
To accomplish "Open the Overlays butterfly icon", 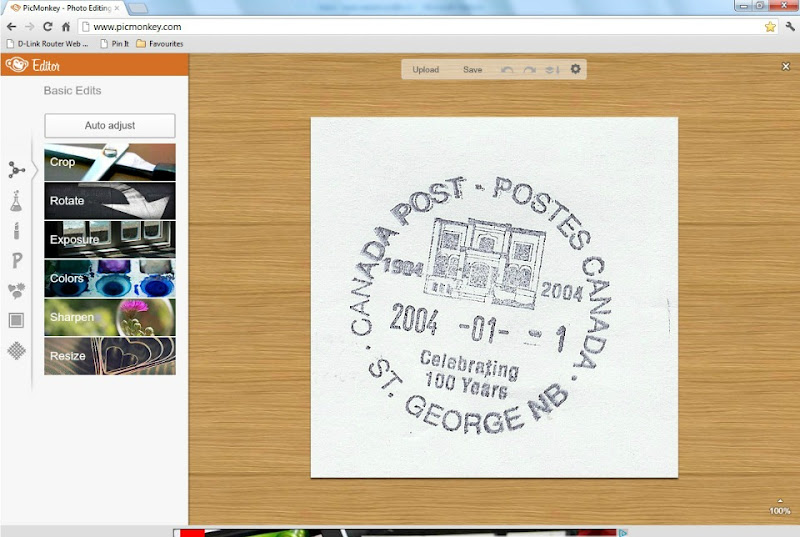I will (x=16, y=290).
